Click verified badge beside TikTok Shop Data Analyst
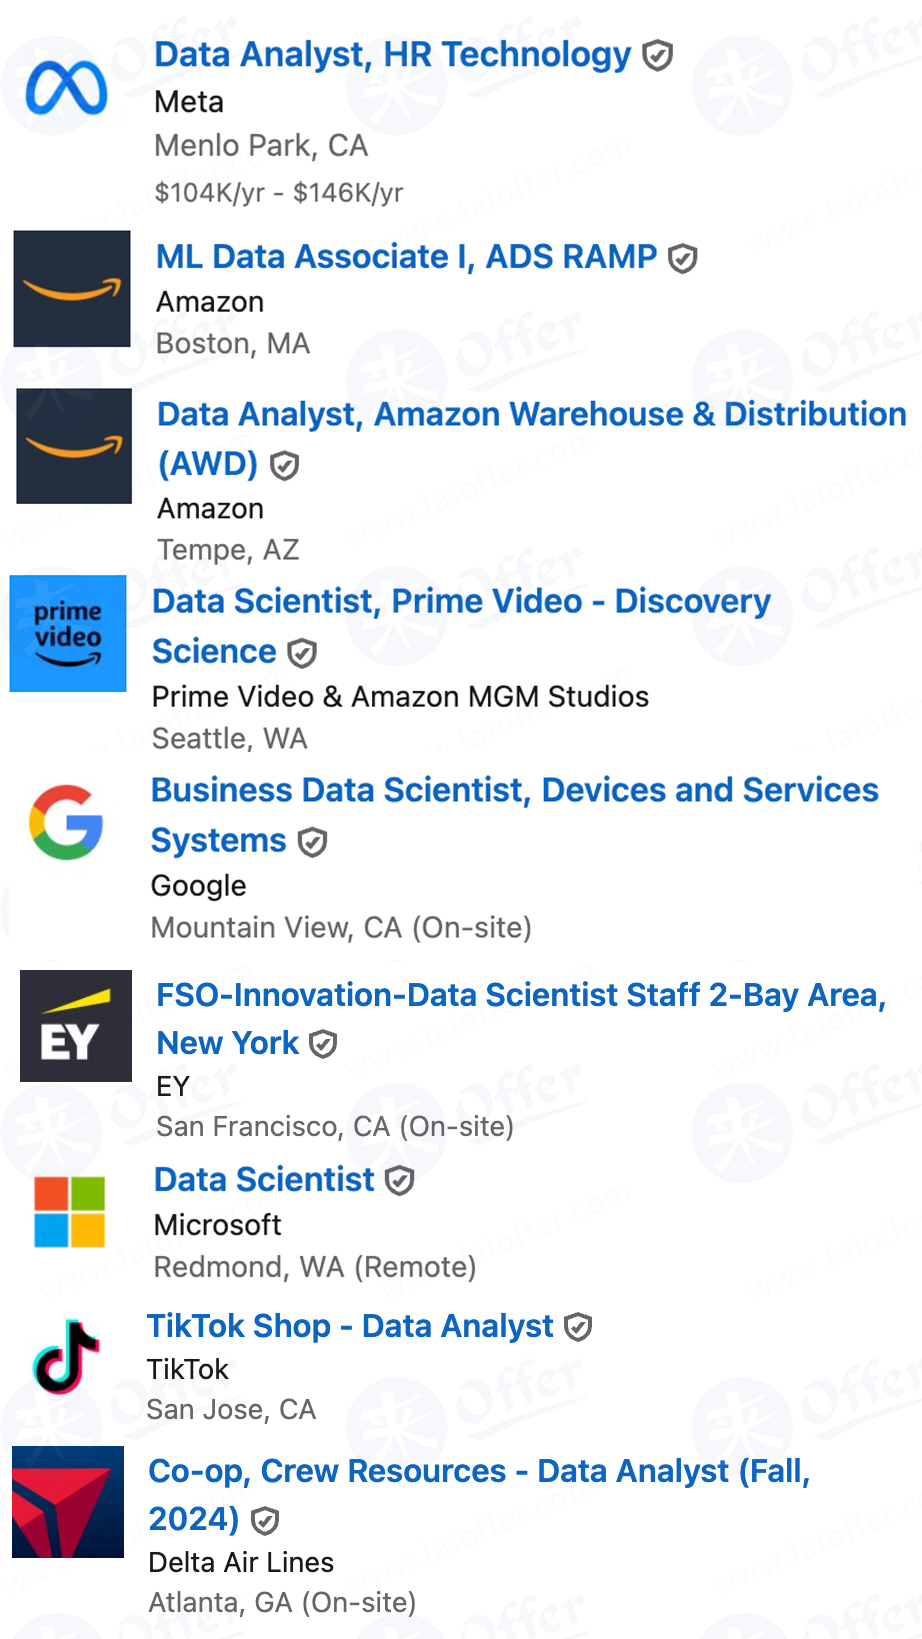 click(578, 1327)
